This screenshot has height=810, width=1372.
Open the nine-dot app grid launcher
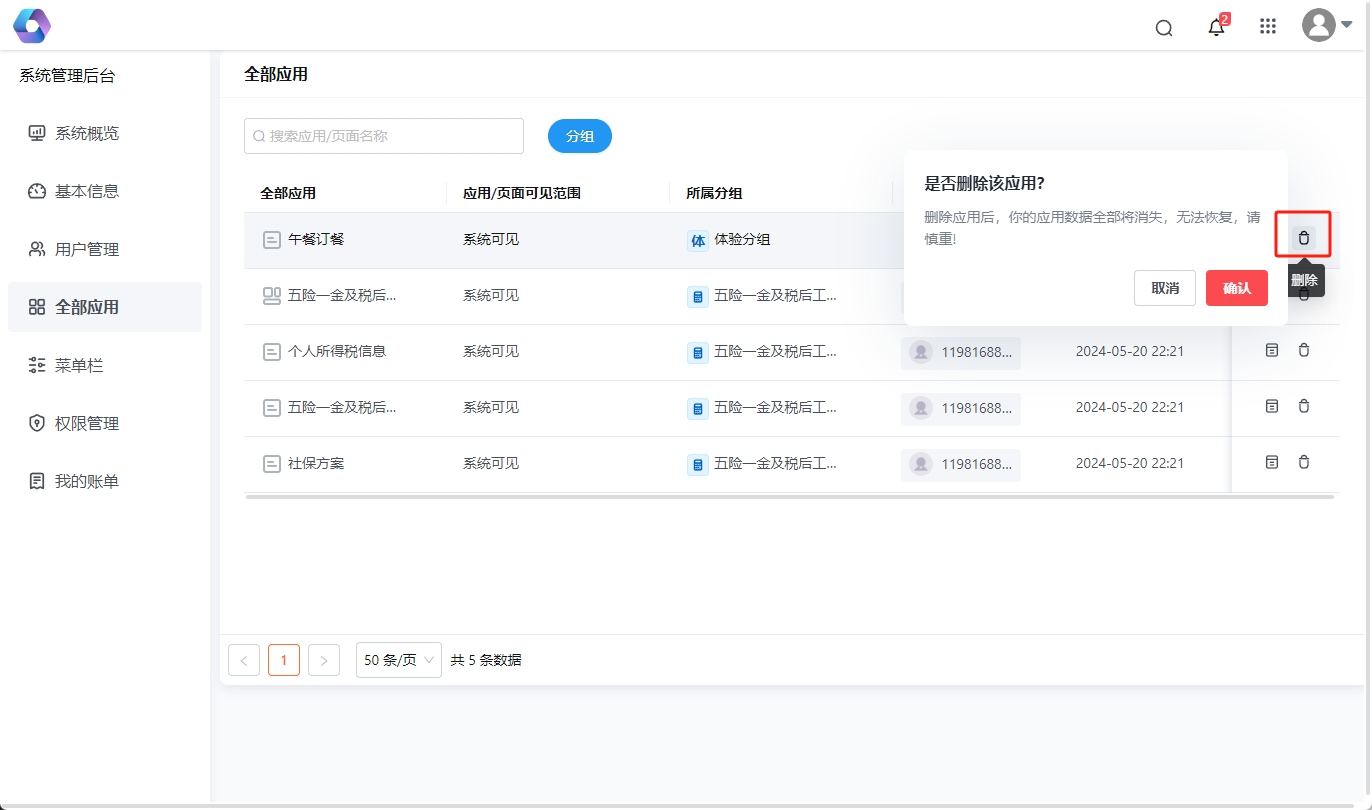pos(1268,27)
